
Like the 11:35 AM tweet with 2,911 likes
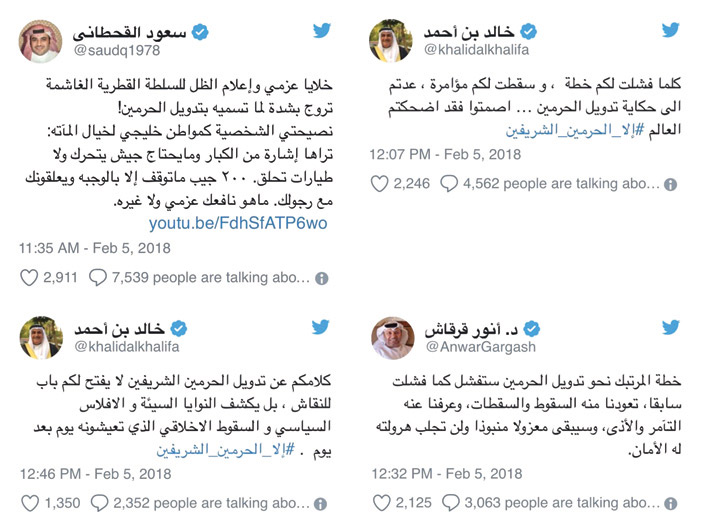tap(28, 279)
